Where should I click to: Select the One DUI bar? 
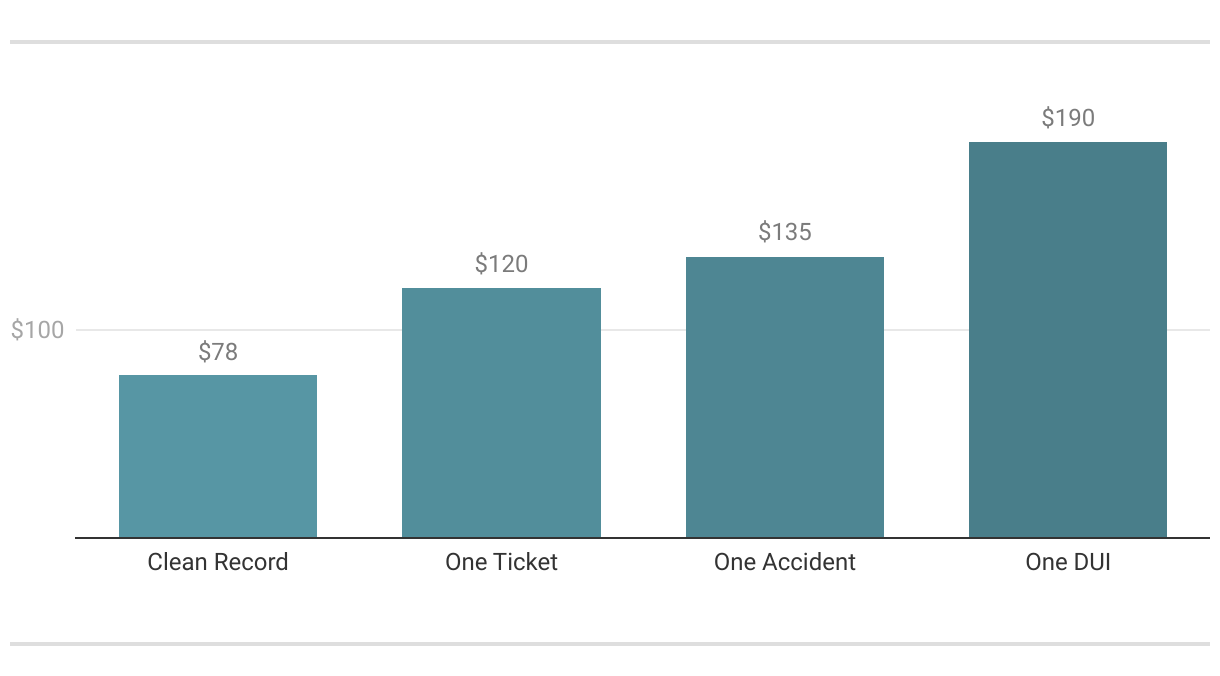coord(1068,340)
